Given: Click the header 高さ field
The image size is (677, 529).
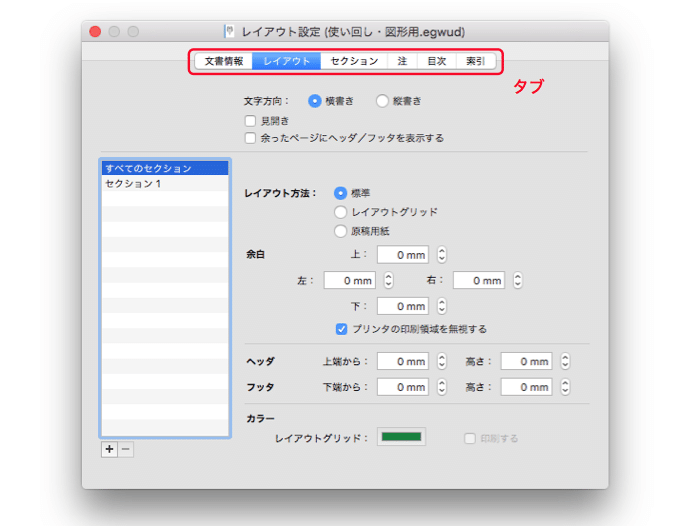Looking at the screenshot, I should pyautogui.click(x=526, y=361).
